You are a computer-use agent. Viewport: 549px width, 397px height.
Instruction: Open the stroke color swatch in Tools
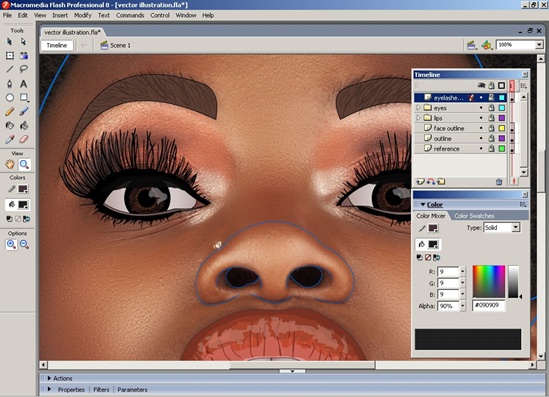click(23, 189)
